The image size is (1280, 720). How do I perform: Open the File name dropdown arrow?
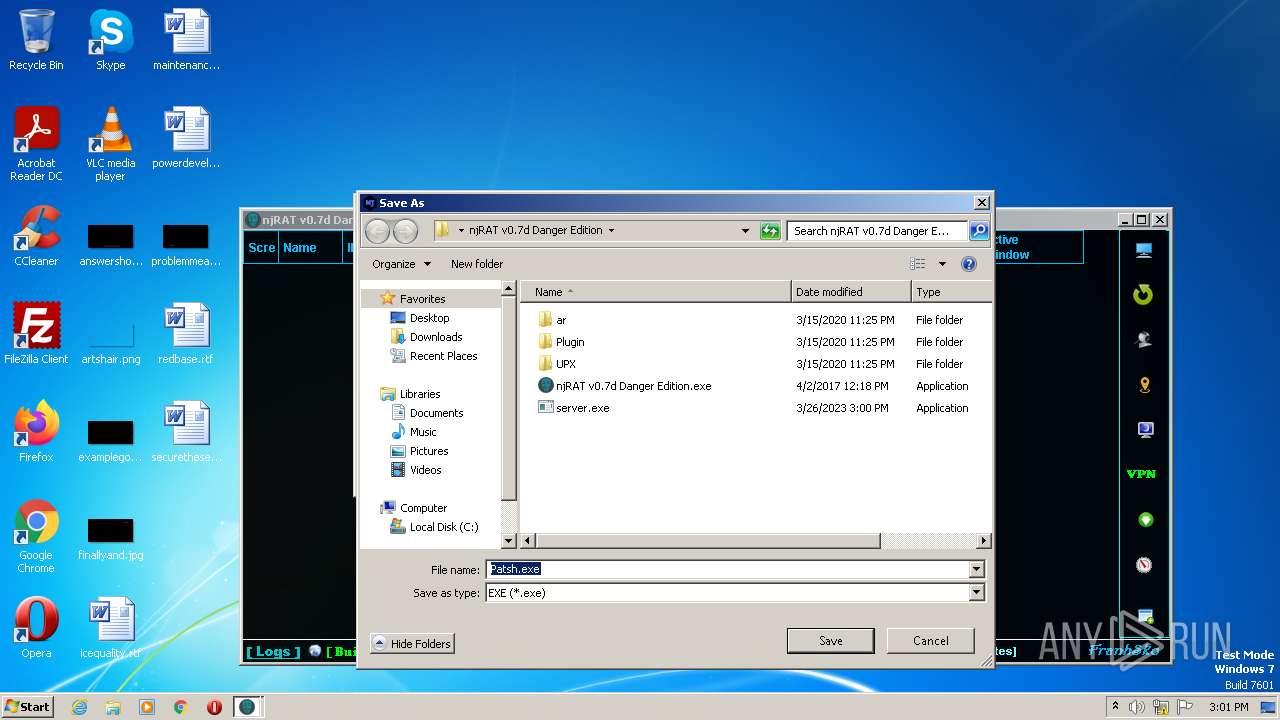[x=976, y=569]
